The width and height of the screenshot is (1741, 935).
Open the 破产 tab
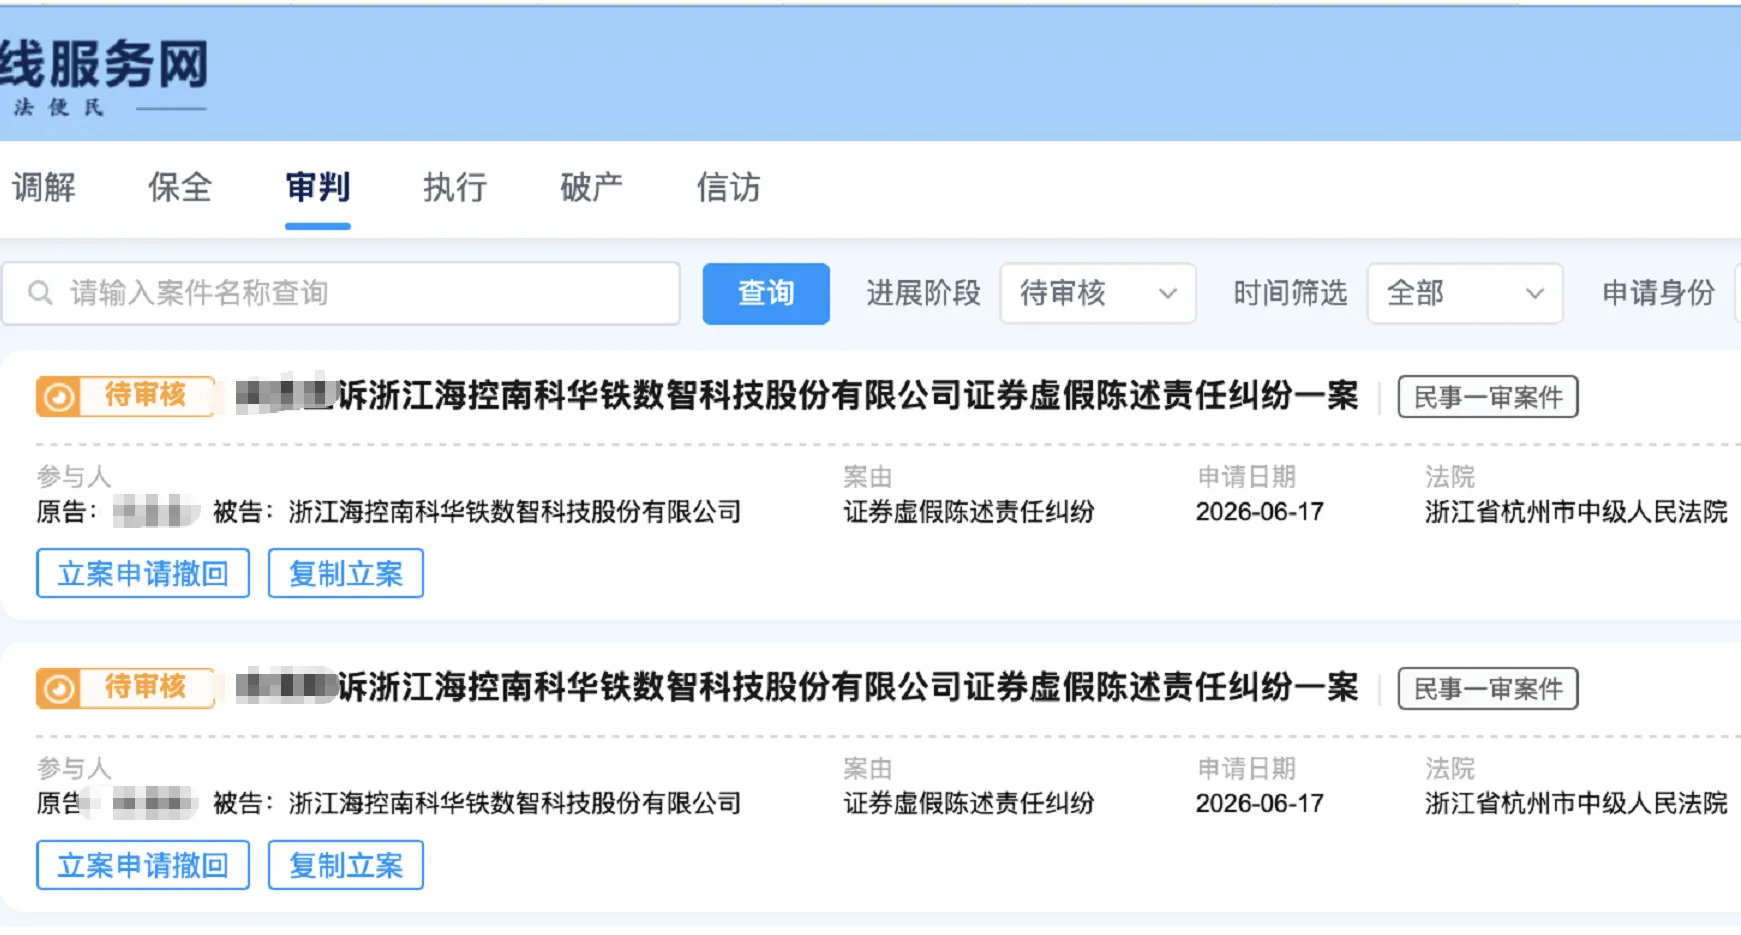592,187
